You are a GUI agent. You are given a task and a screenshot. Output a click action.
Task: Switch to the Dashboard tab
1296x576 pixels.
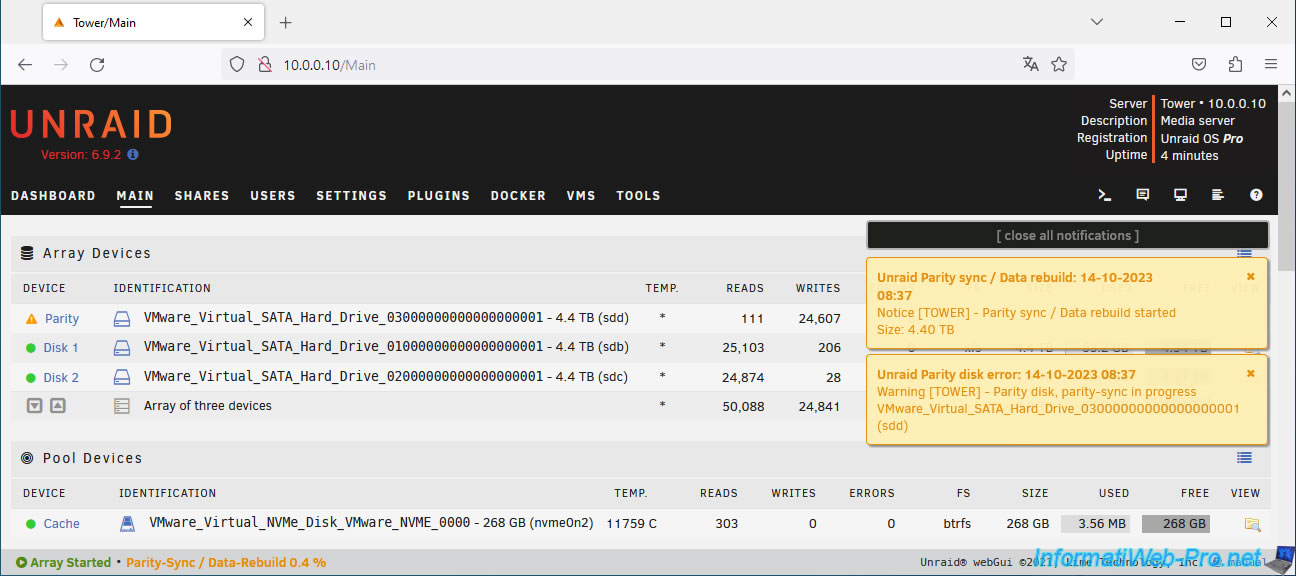click(53, 196)
